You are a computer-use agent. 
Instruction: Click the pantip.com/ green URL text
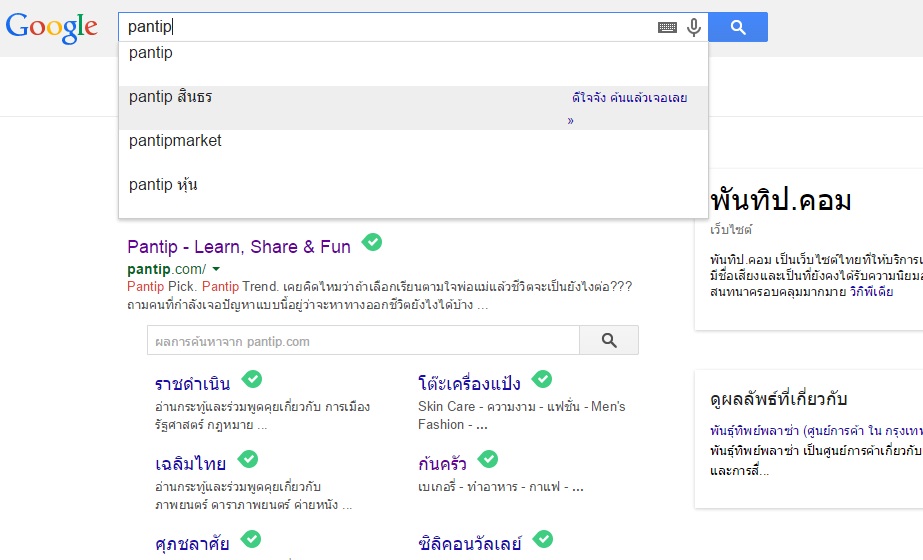click(x=167, y=269)
